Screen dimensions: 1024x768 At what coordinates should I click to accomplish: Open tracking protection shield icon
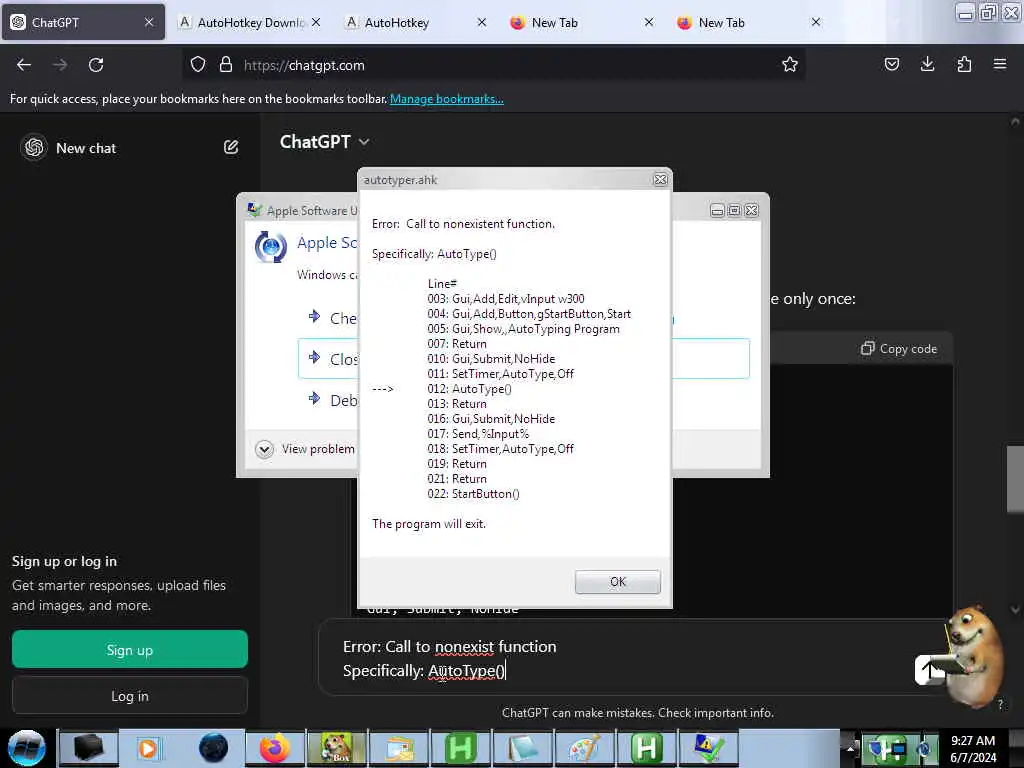198,65
